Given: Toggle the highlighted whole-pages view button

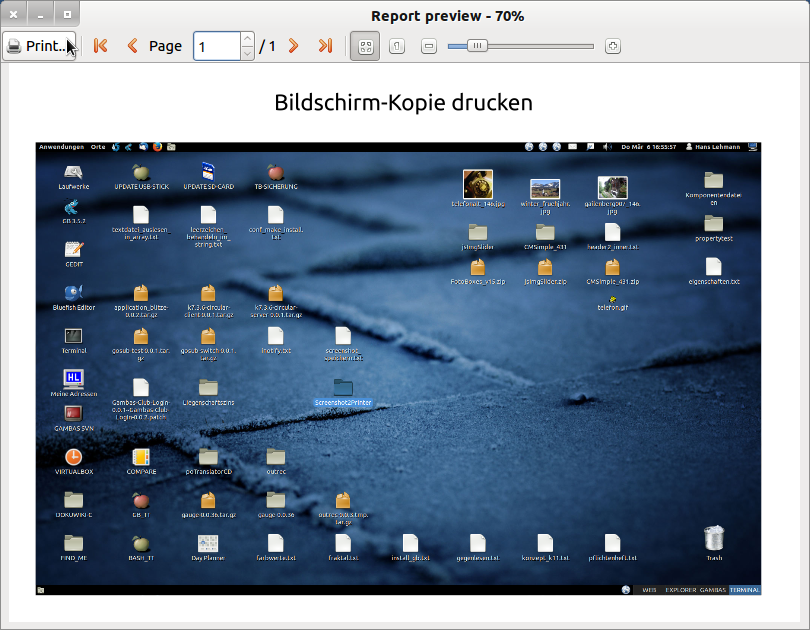Looking at the screenshot, I should 365,46.
